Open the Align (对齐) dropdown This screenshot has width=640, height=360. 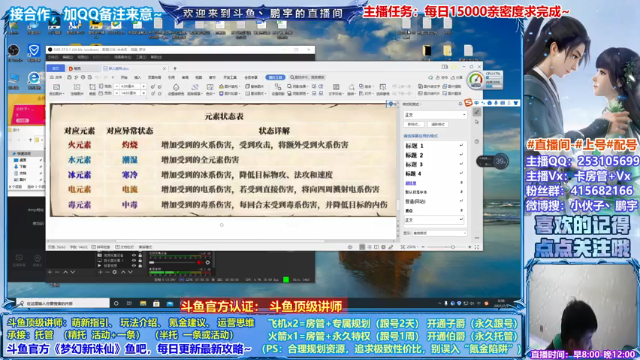(366, 93)
